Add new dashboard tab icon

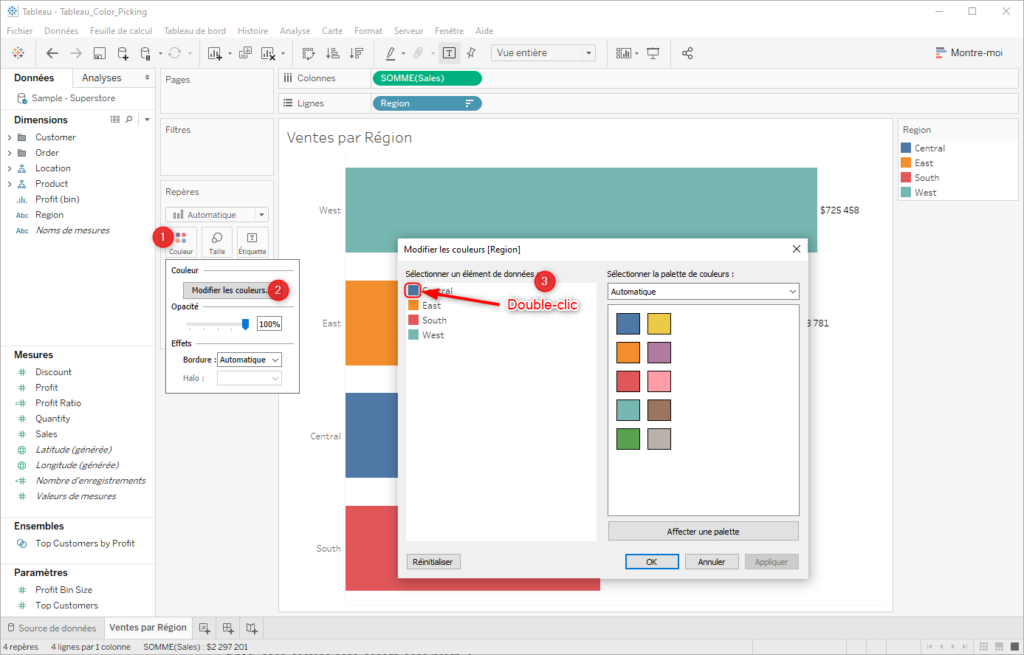pos(228,628)
